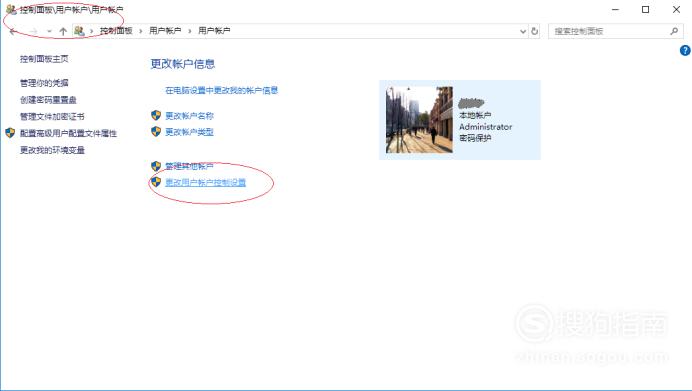
Task: Click shield icon beside 更改帐户名称
Action: (156, 115)
